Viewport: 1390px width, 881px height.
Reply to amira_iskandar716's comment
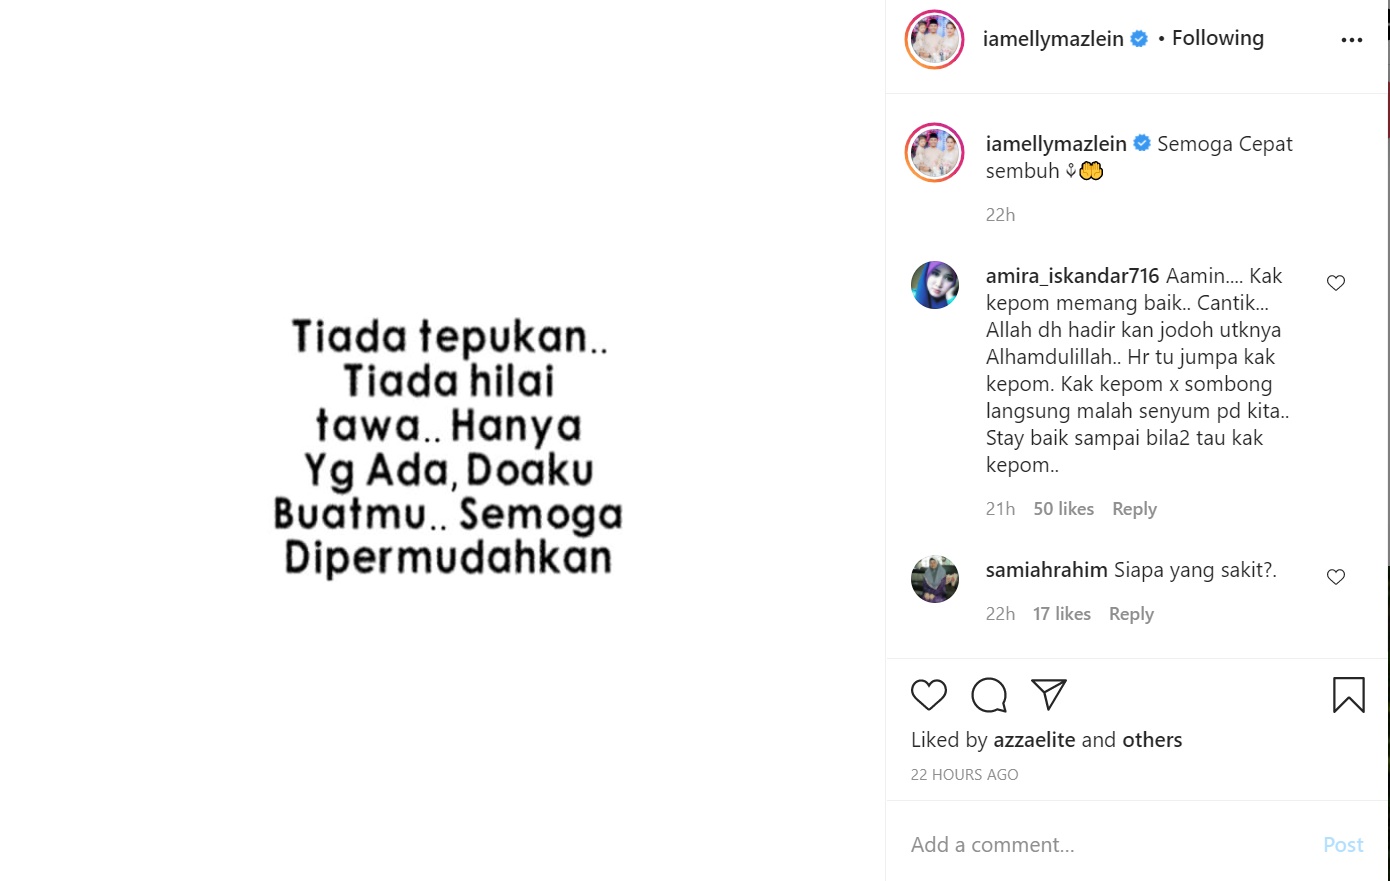[1134, 509]
